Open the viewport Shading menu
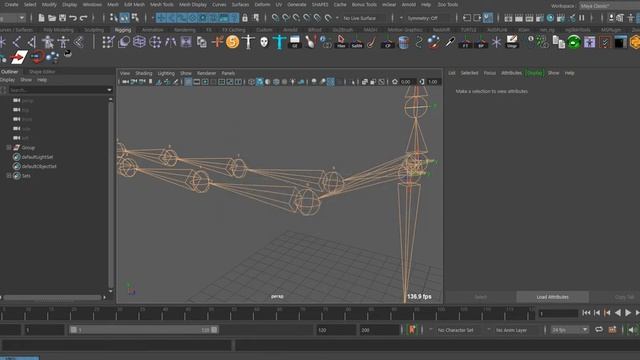 pyautogui.click(x=144, y=73)
